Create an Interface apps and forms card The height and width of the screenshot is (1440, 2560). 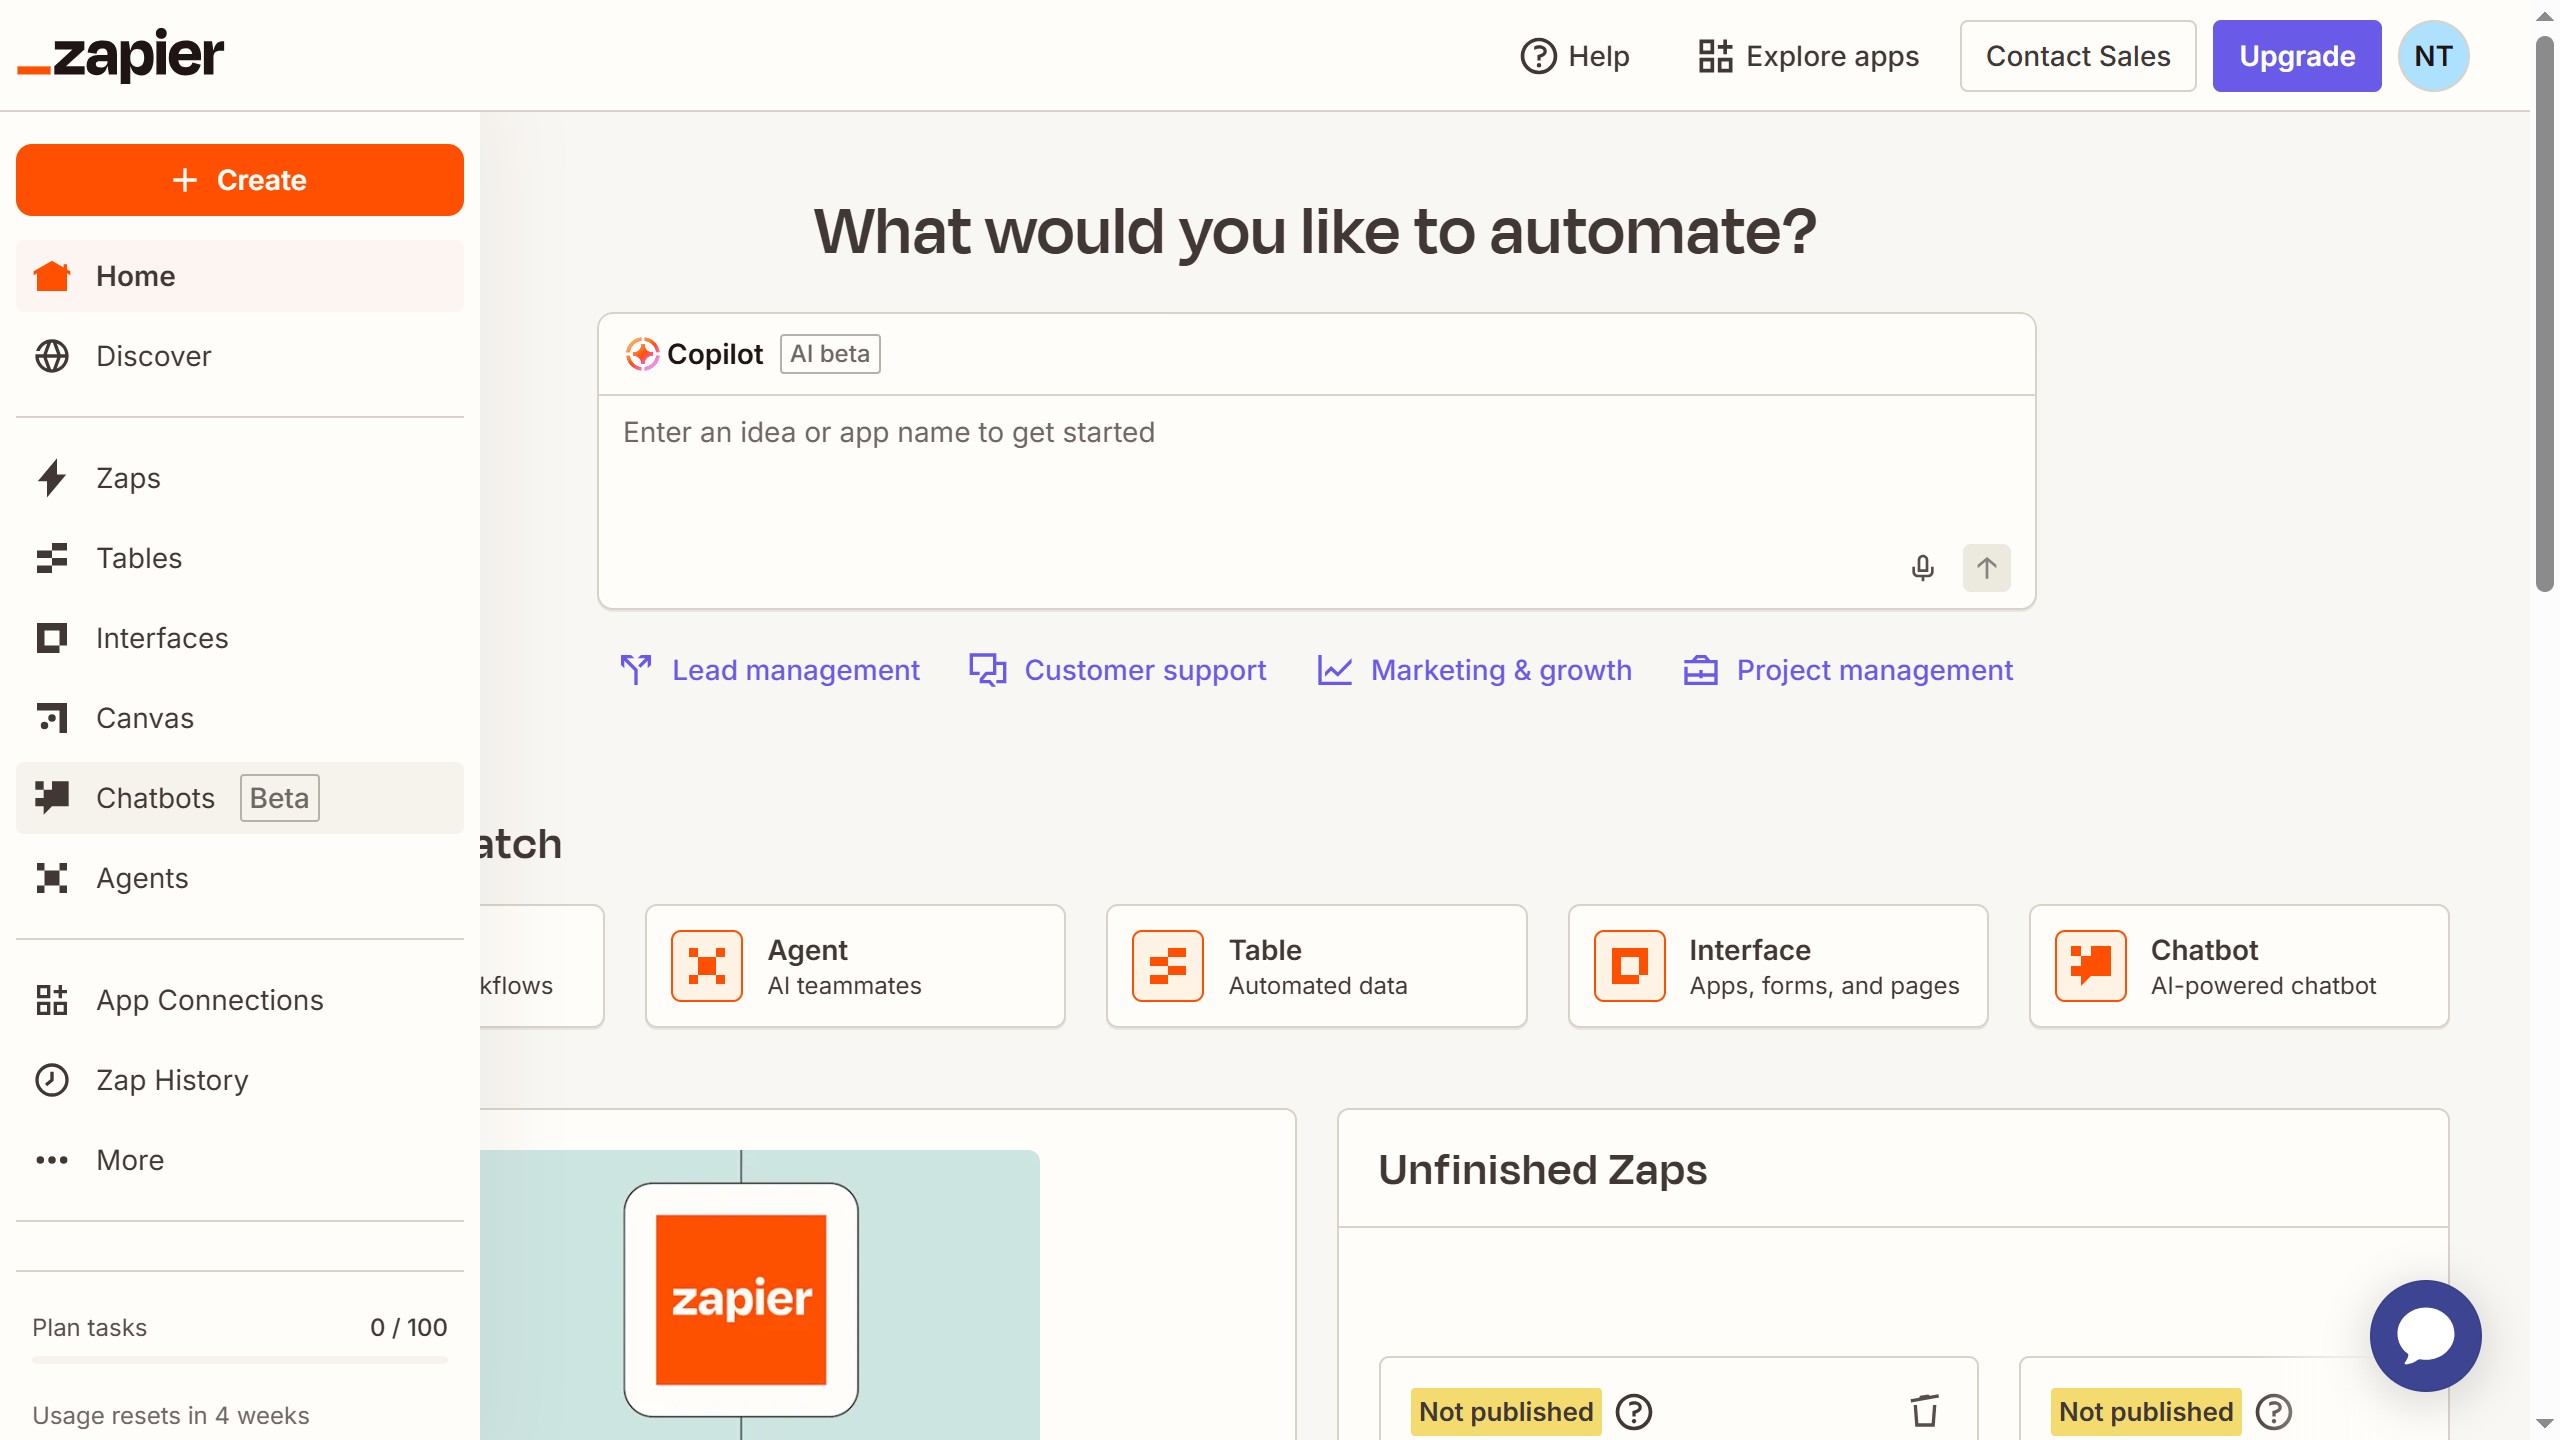pyautogui.click(x=1778, y=966)
